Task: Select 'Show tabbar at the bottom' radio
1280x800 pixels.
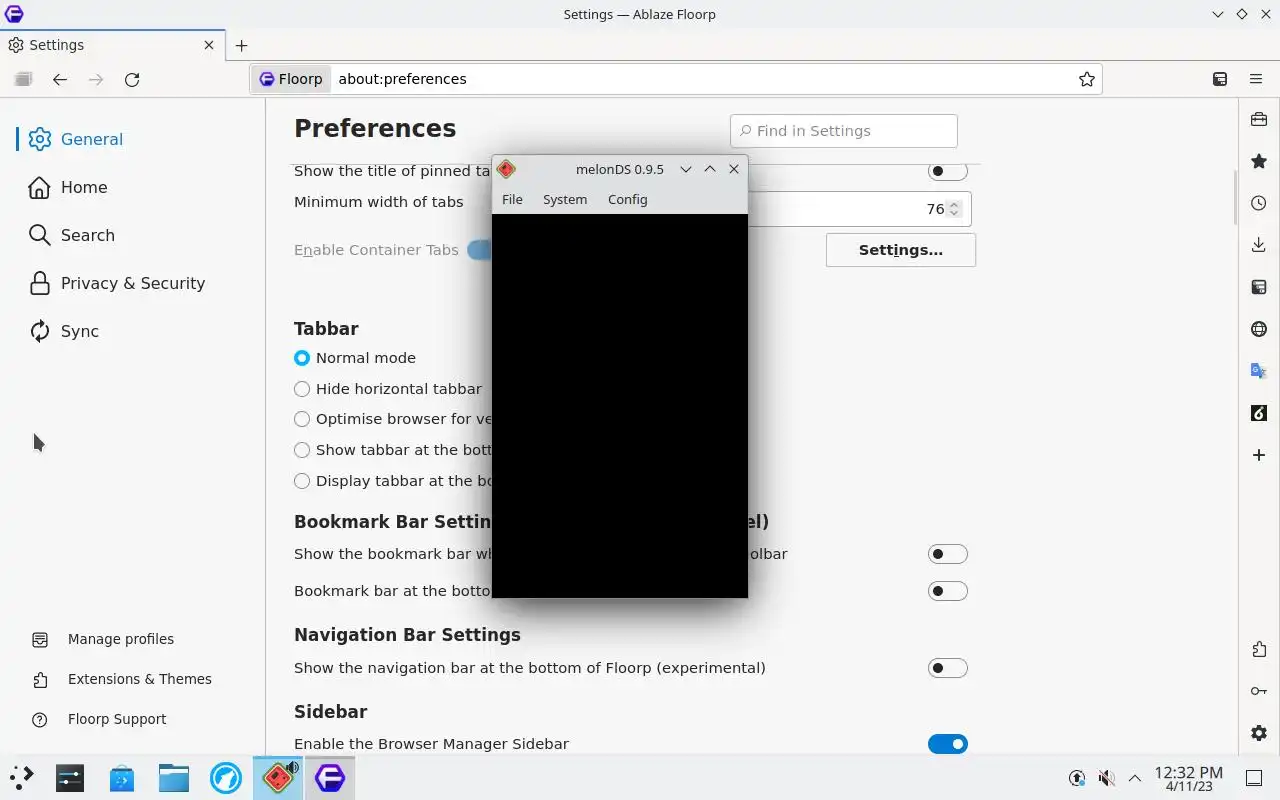Action: click(x=302, y=450)
